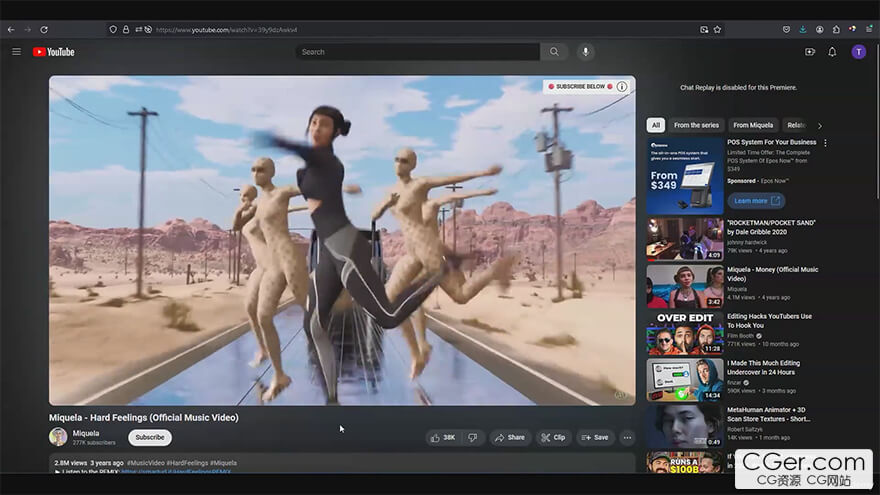Select the "From Miquela" filter chip
The height and width of the screenshot is (495, 880).
coord(753,125)
